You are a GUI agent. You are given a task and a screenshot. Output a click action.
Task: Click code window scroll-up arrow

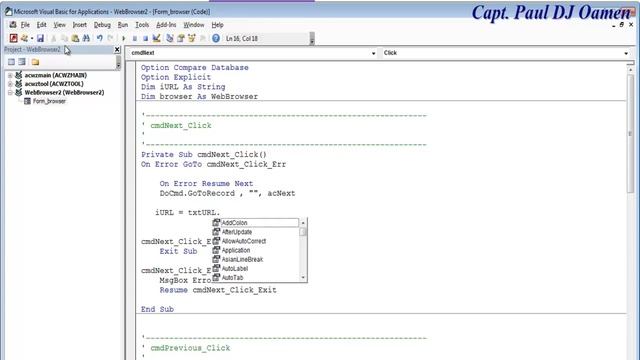pos(631,70)
